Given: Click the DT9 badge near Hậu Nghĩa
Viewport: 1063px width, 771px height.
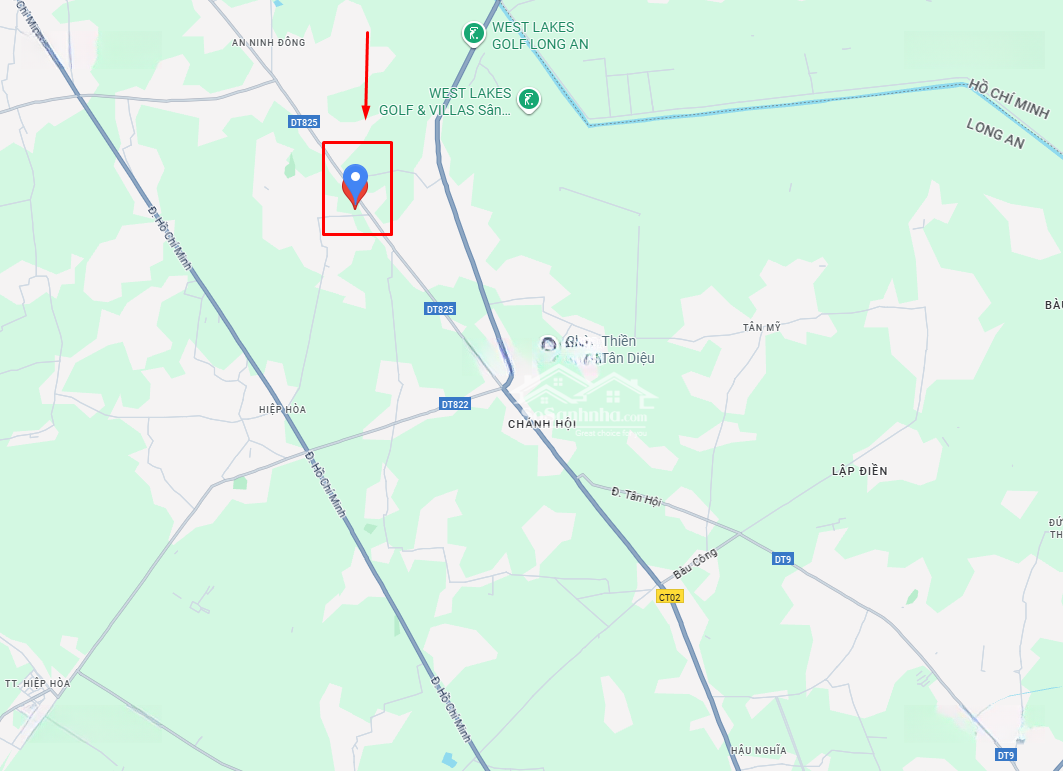Looking at the screenshot, I should (1005, 755).
